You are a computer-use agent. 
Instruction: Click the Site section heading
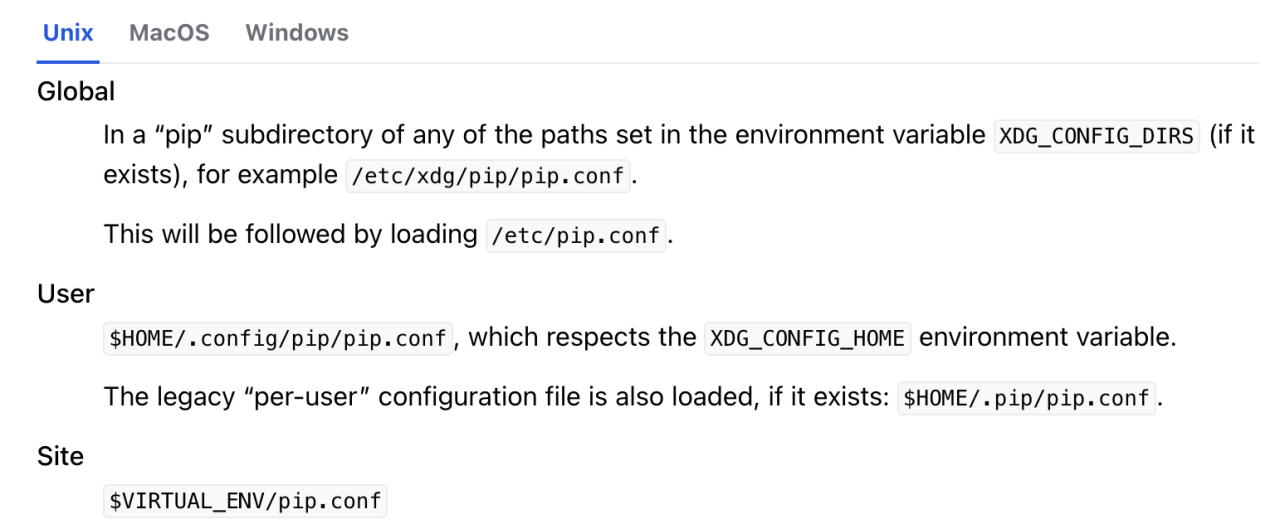tap(61, 456)
